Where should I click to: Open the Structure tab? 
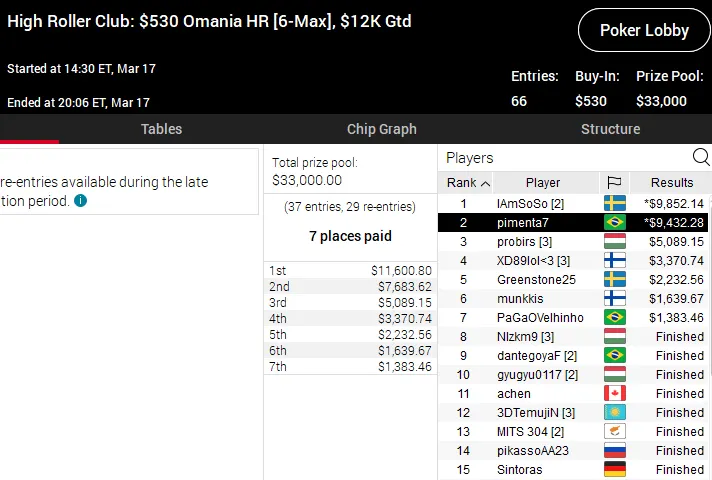tap(610, 129)
